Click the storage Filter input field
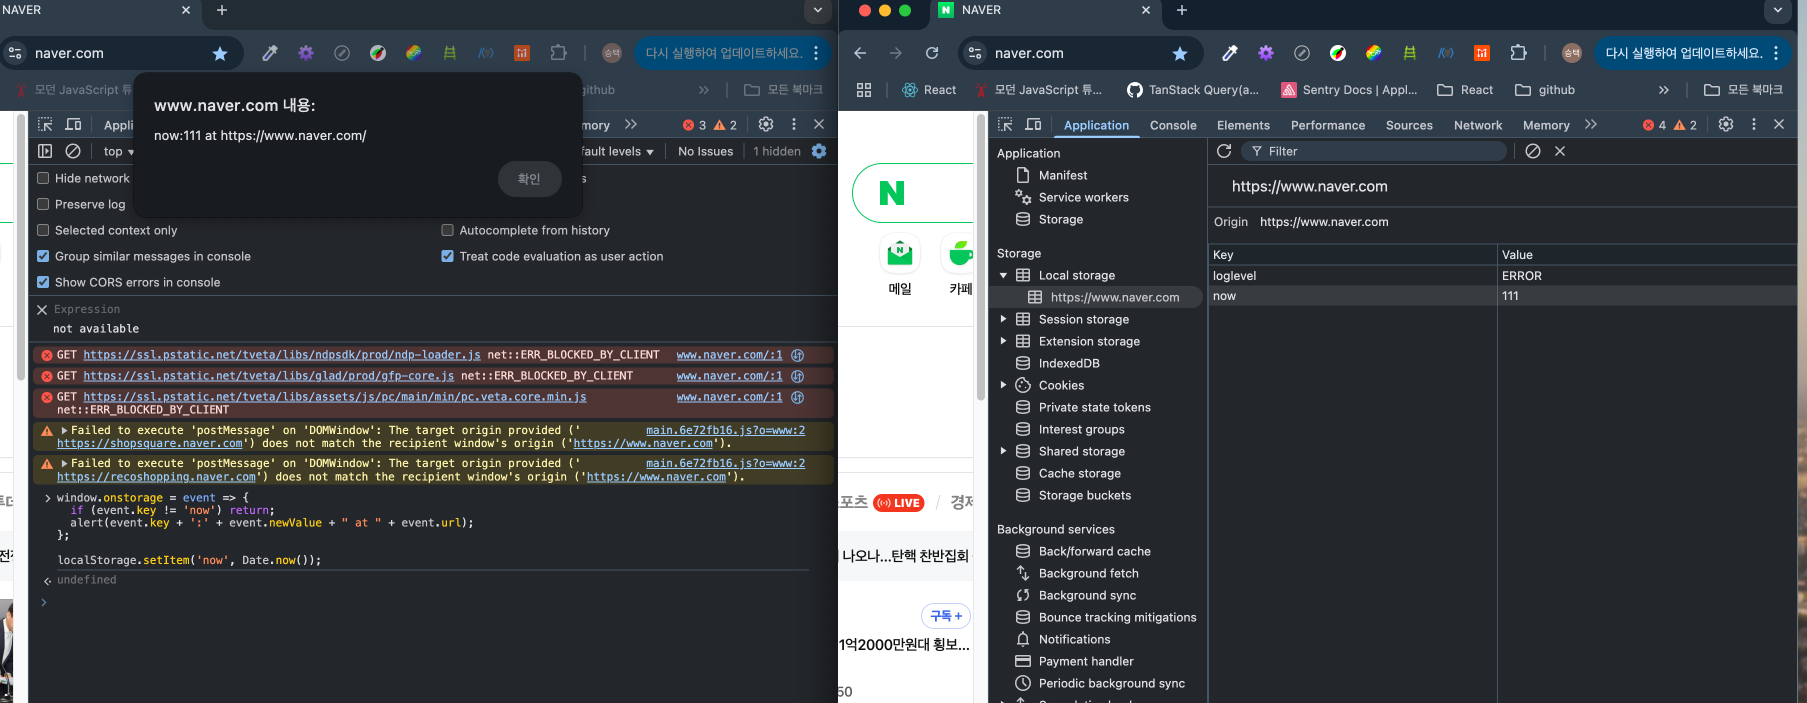The height and width of the screenshot is (703, 1807). 1373,151
